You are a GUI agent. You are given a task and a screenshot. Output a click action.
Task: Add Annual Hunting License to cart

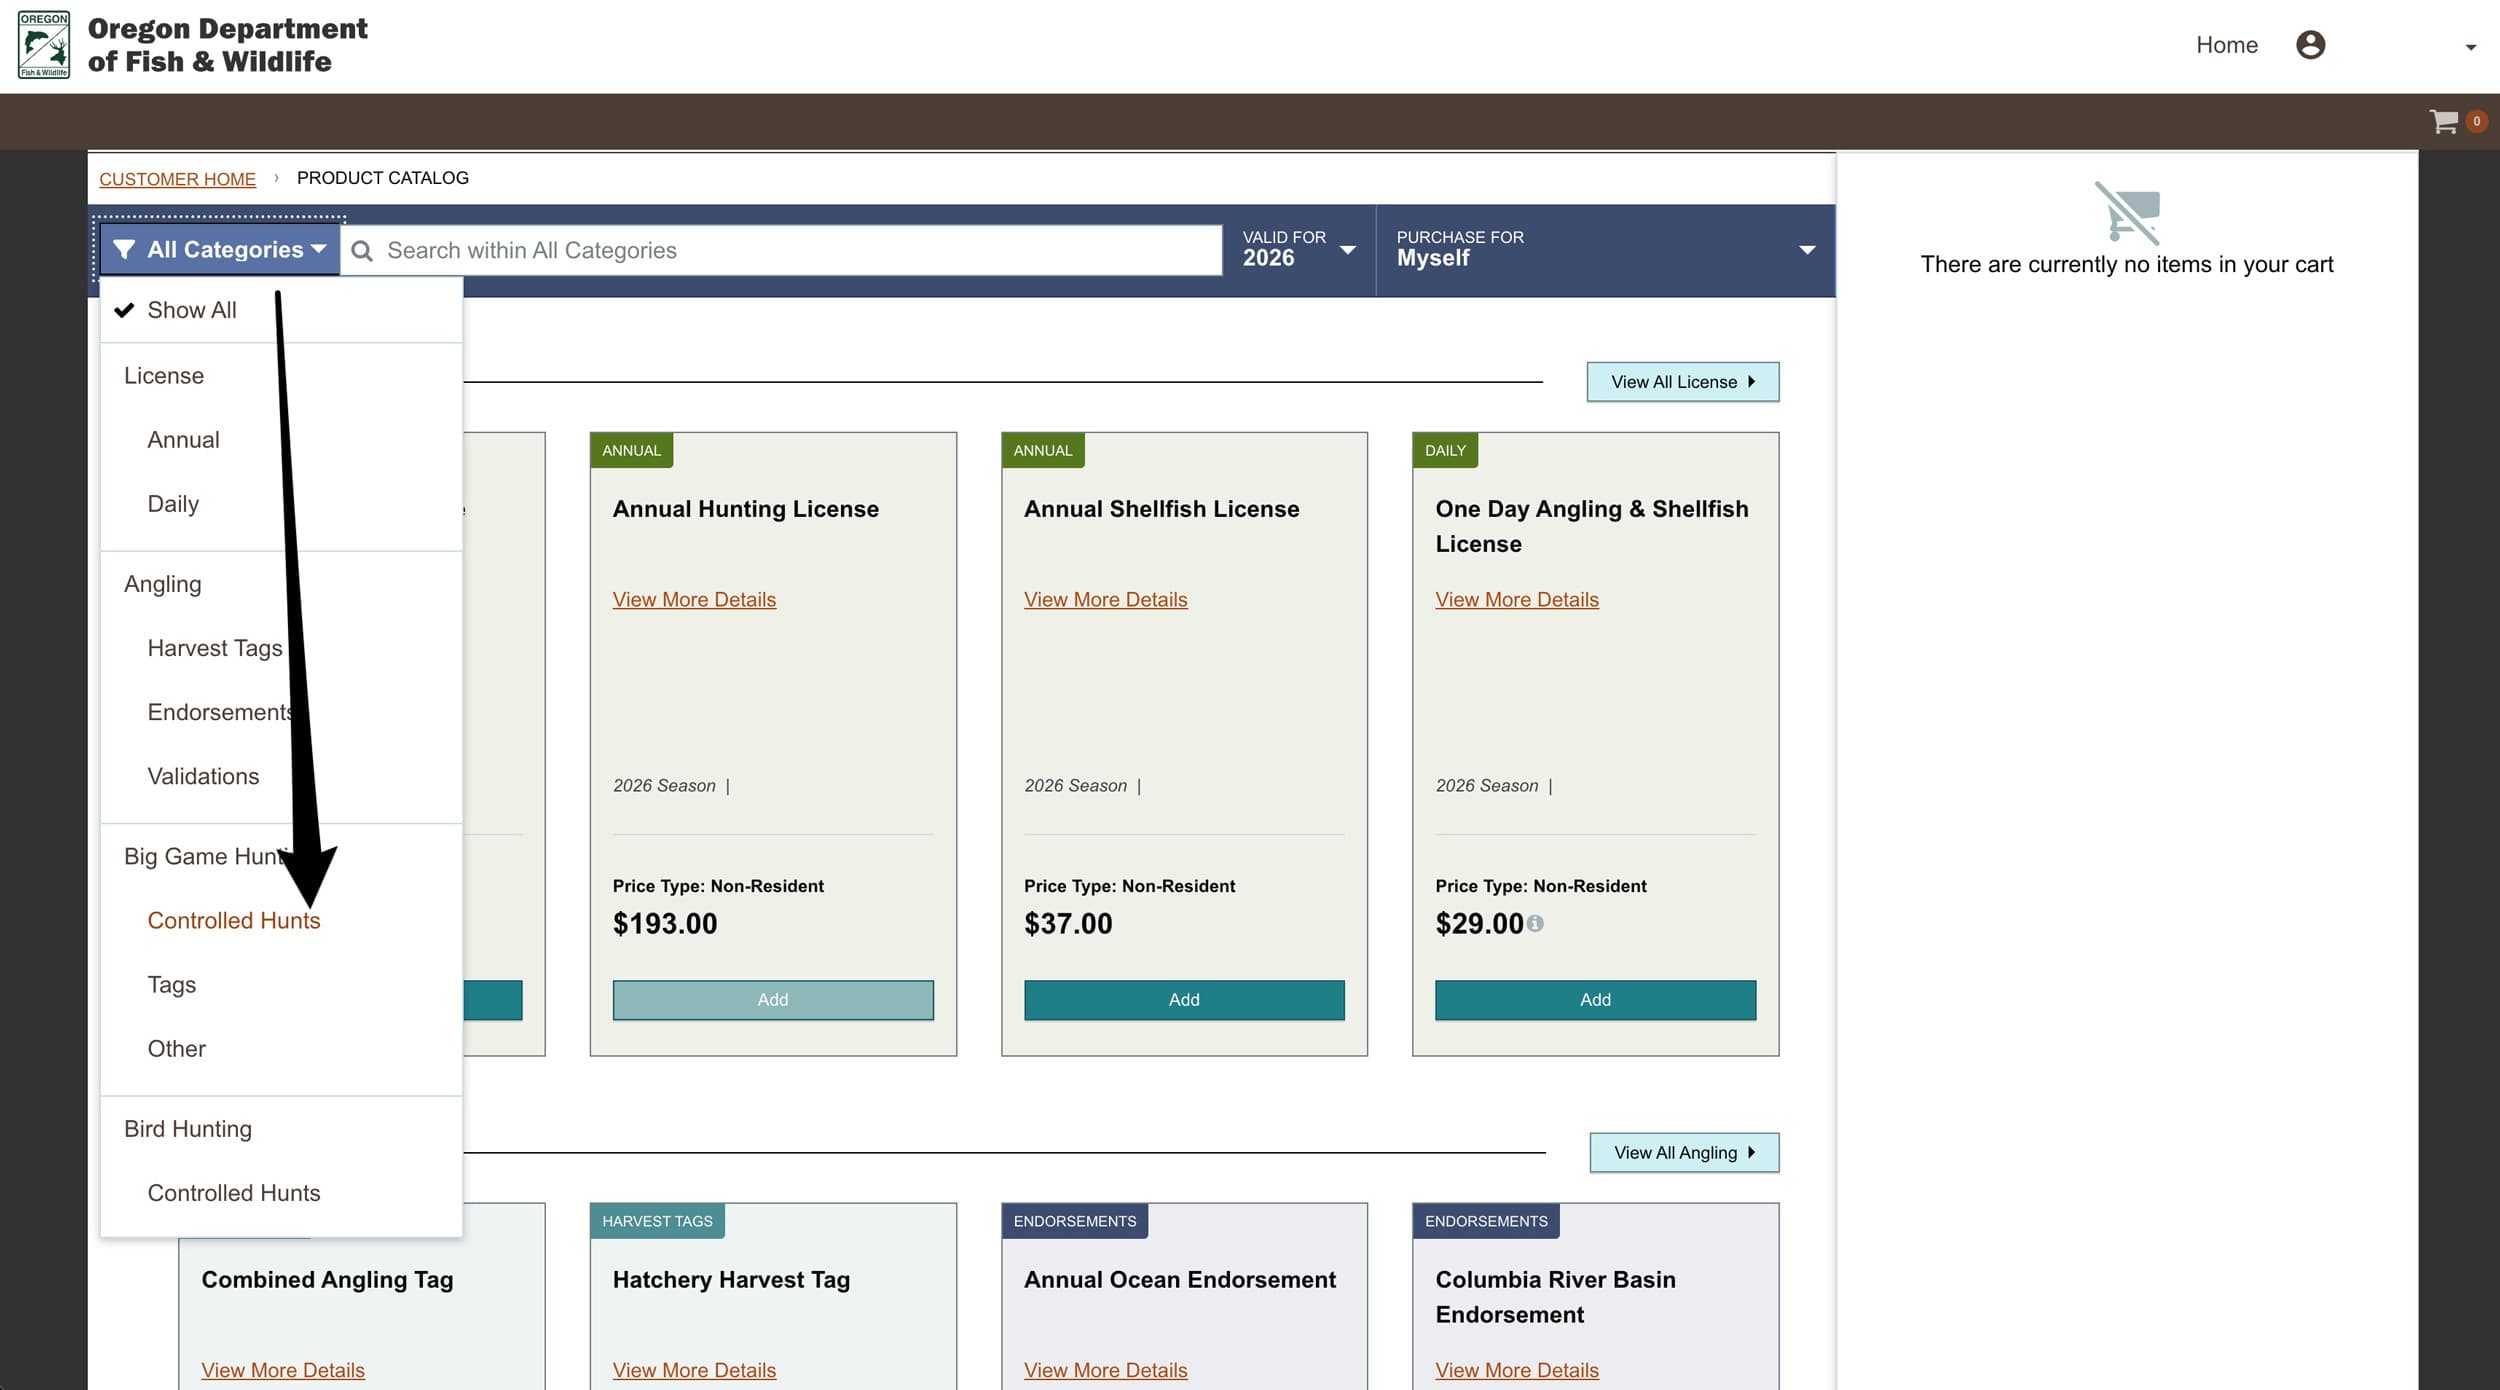pos(773,1000)
